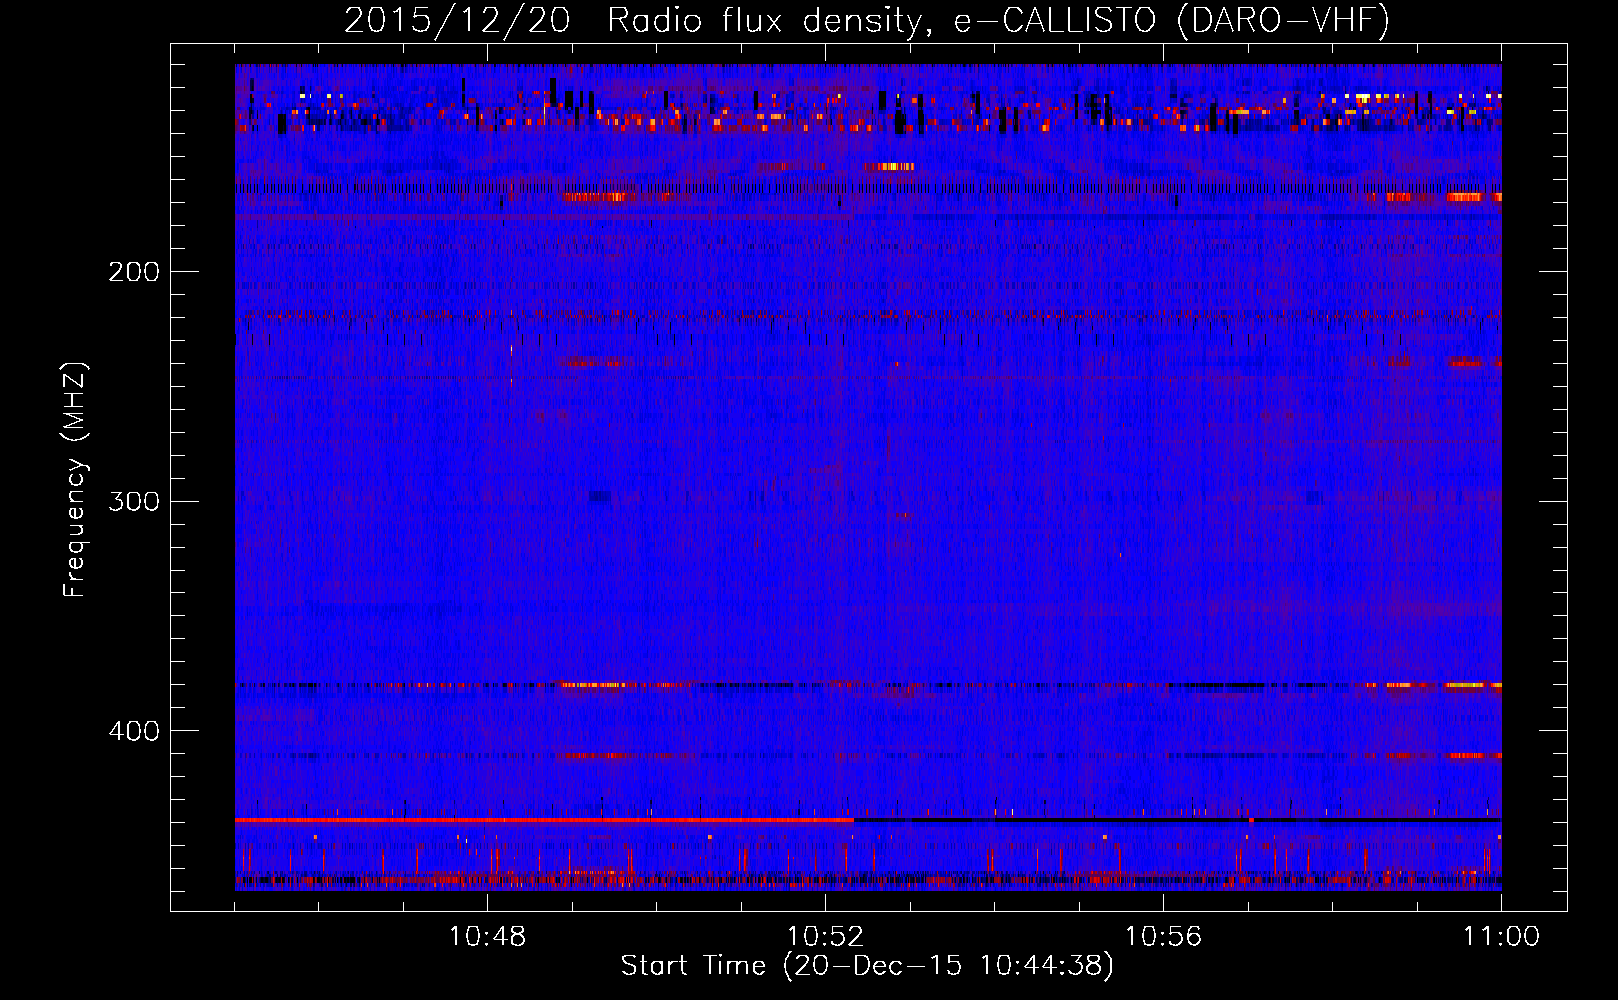Click the dark blue patch at 300 MHz near 10:58
Screen dimensions: 1618x1000
pos(1314,497)
